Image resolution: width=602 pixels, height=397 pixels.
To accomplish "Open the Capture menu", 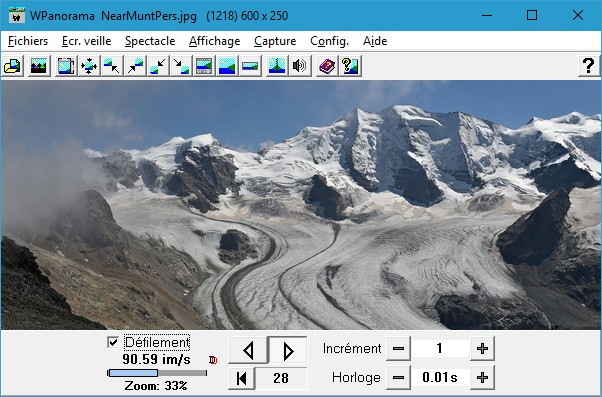I will coord(275,41).
